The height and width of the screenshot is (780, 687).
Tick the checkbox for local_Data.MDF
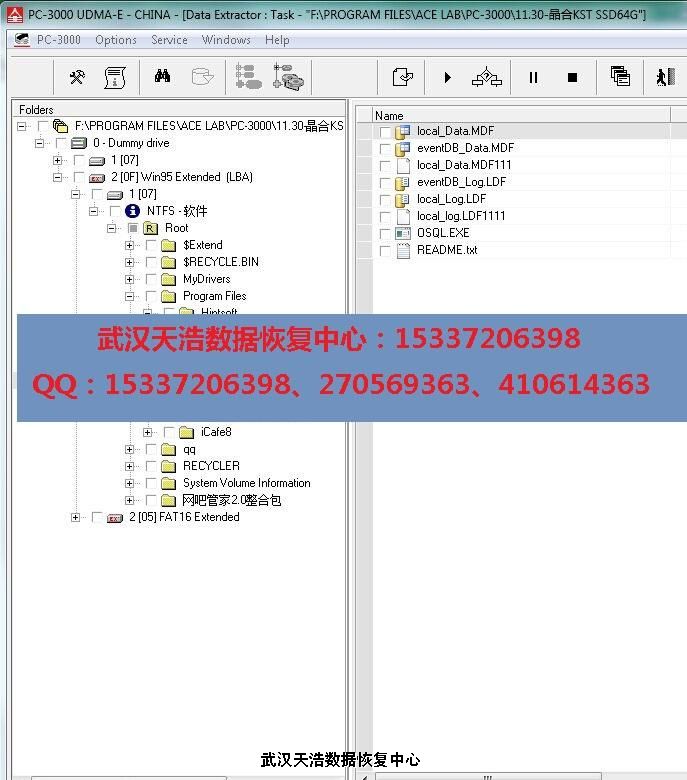pyautogui.click(x=385, y=131)
